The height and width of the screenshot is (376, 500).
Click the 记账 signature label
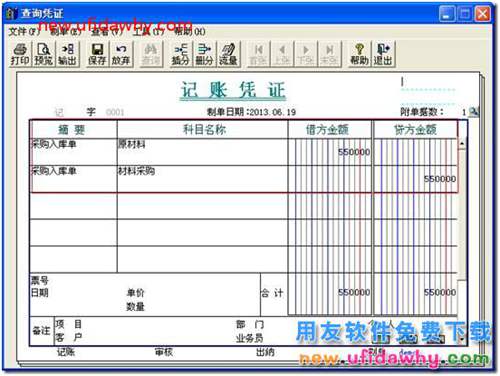click(x=66, y=352)
